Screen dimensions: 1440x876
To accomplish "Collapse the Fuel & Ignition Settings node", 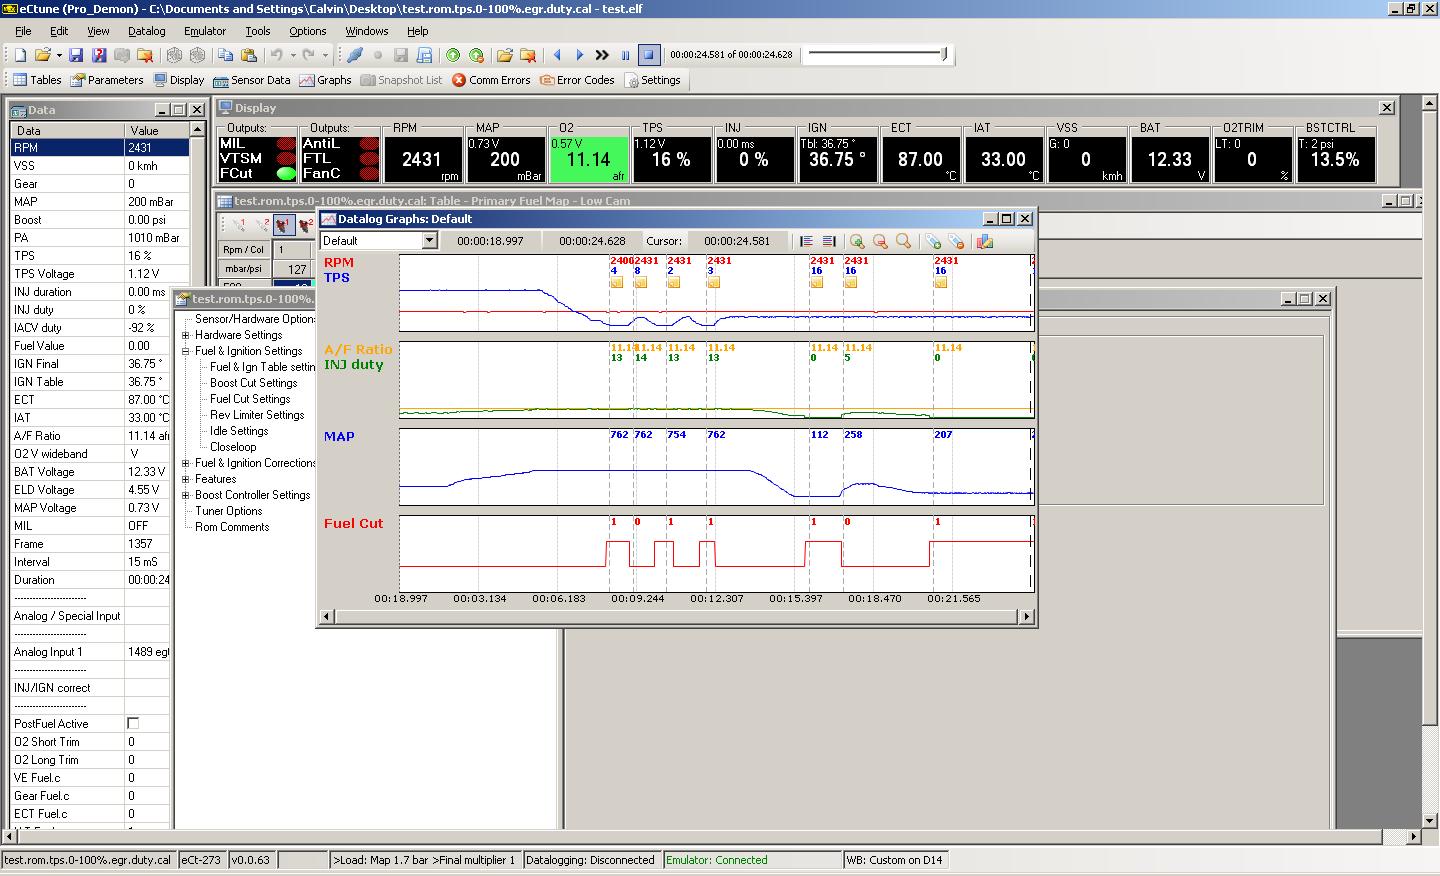I will [186, 351].
